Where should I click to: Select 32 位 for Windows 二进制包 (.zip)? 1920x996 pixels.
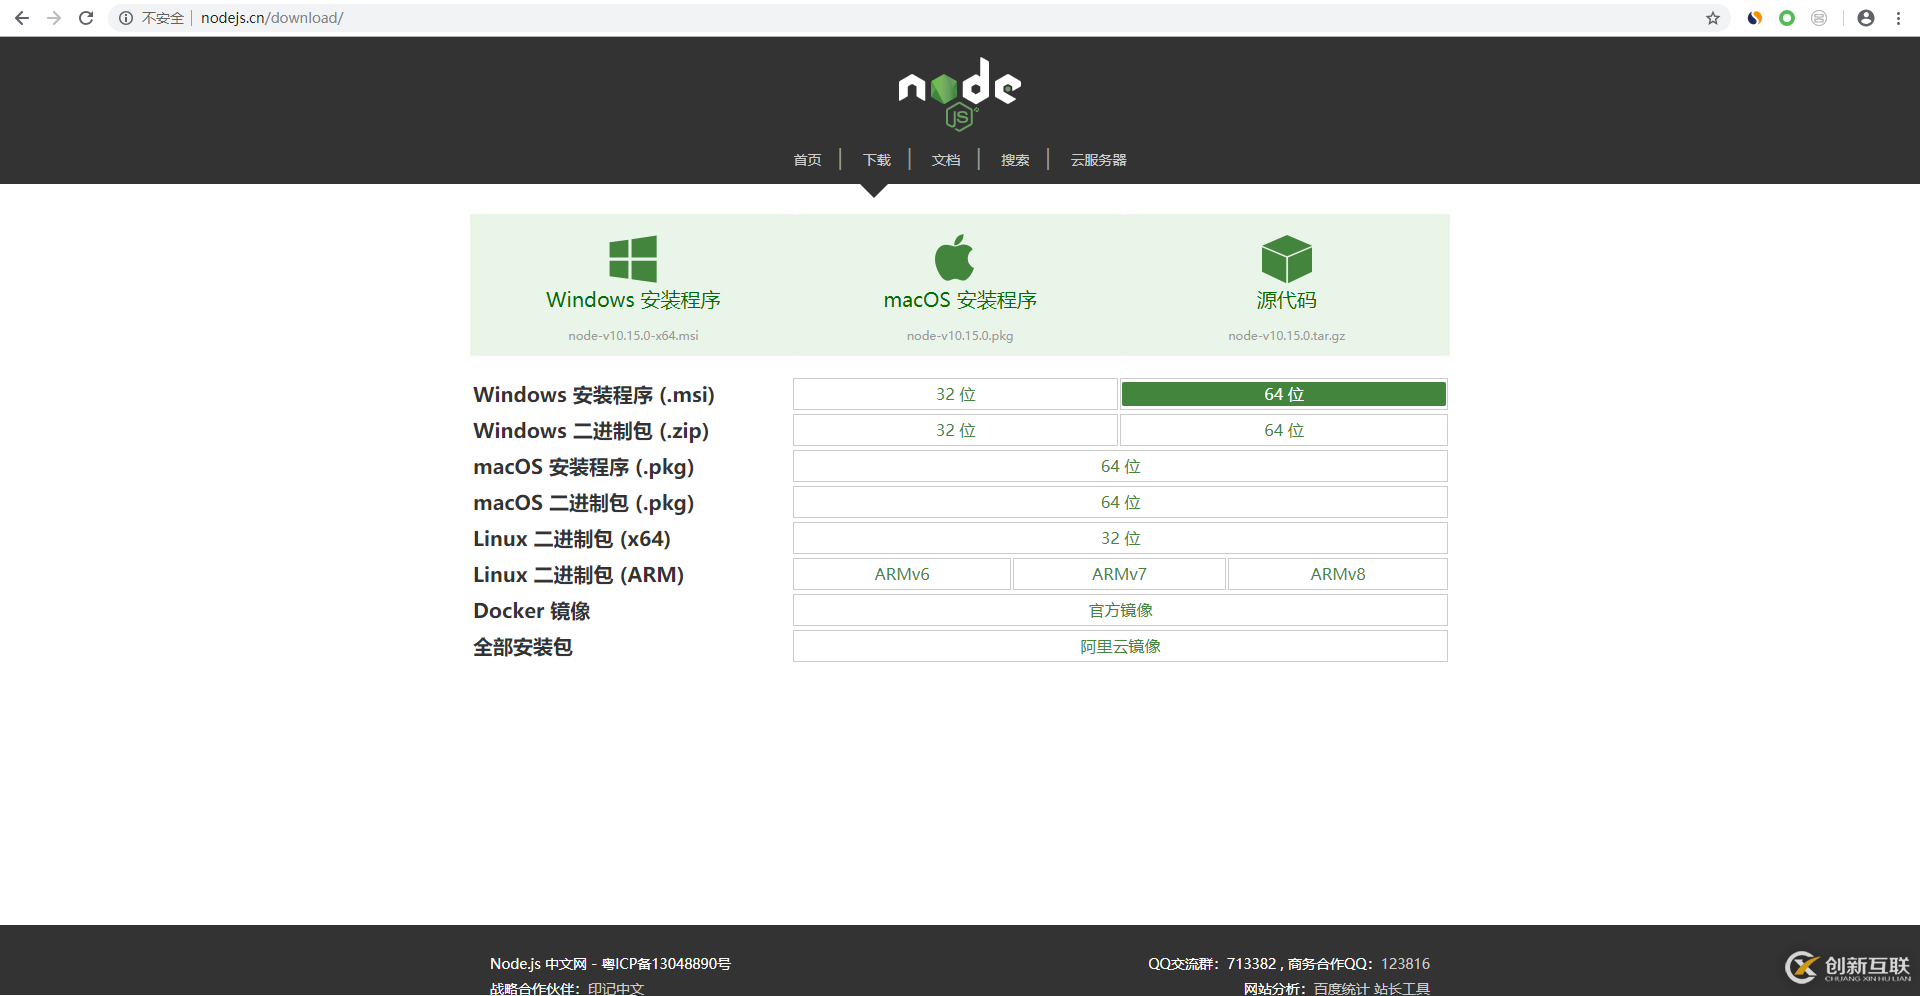955,430
